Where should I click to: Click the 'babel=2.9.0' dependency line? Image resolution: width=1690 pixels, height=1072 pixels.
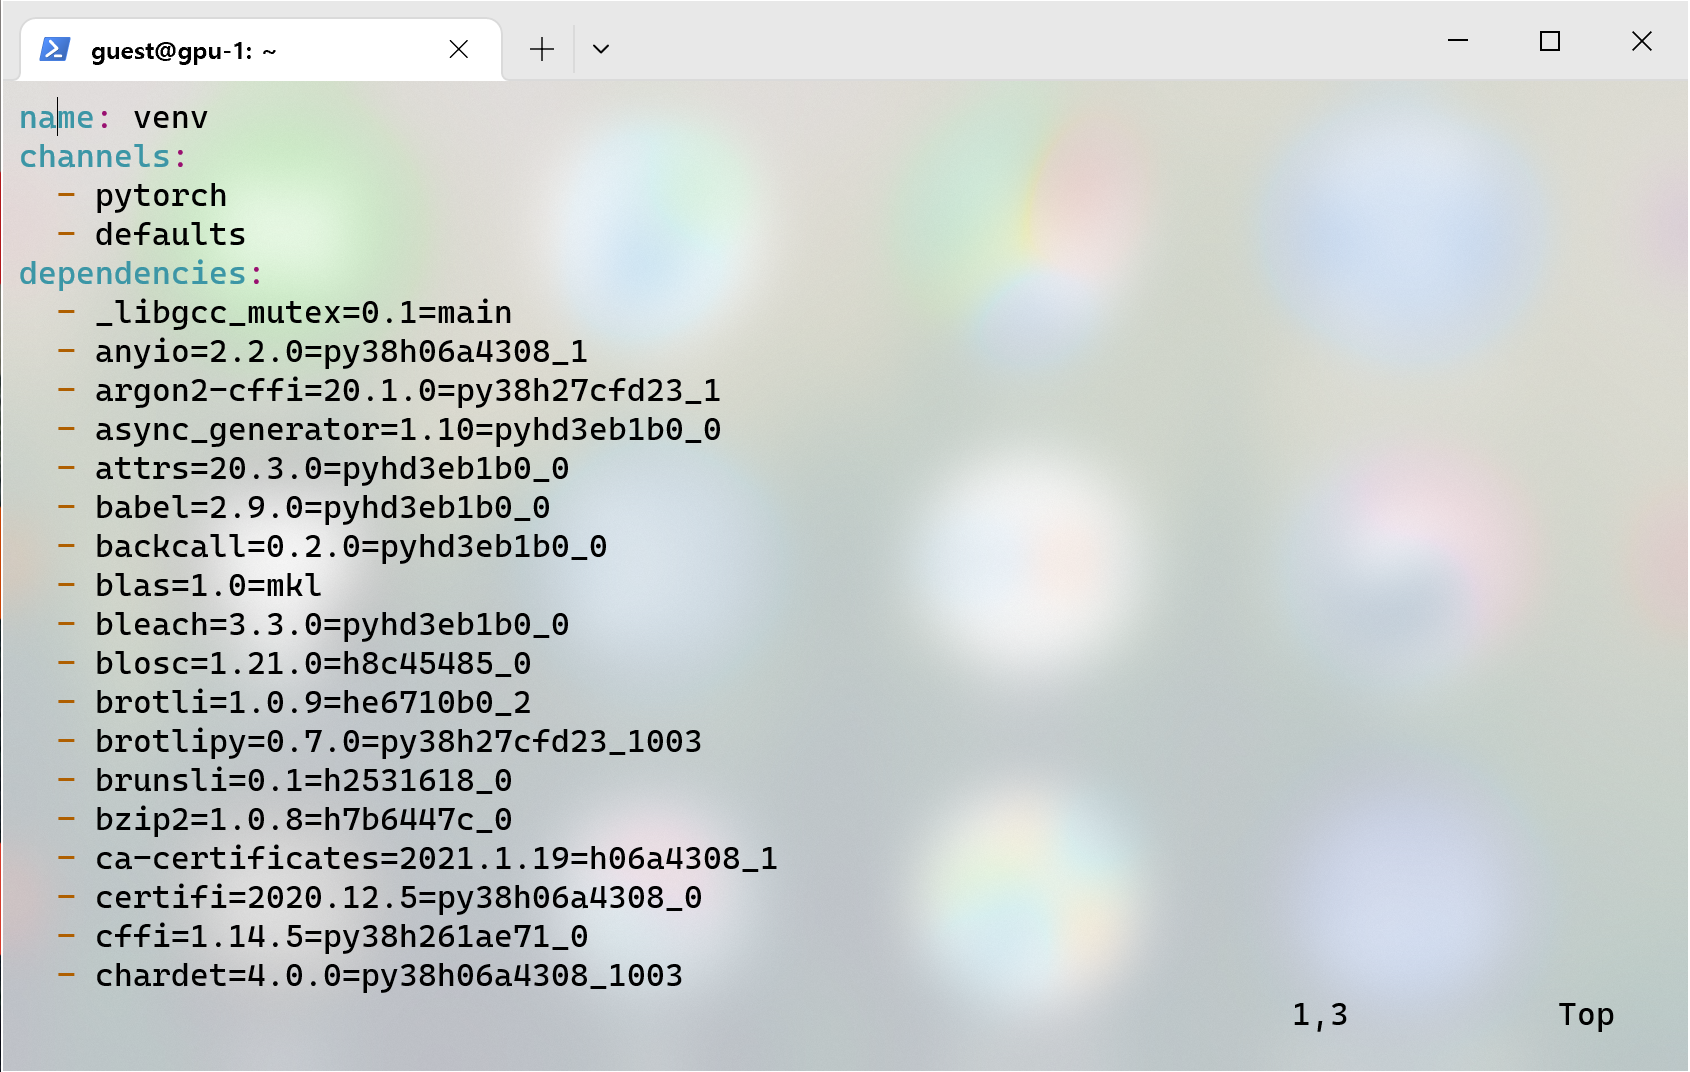click(323, 508)
